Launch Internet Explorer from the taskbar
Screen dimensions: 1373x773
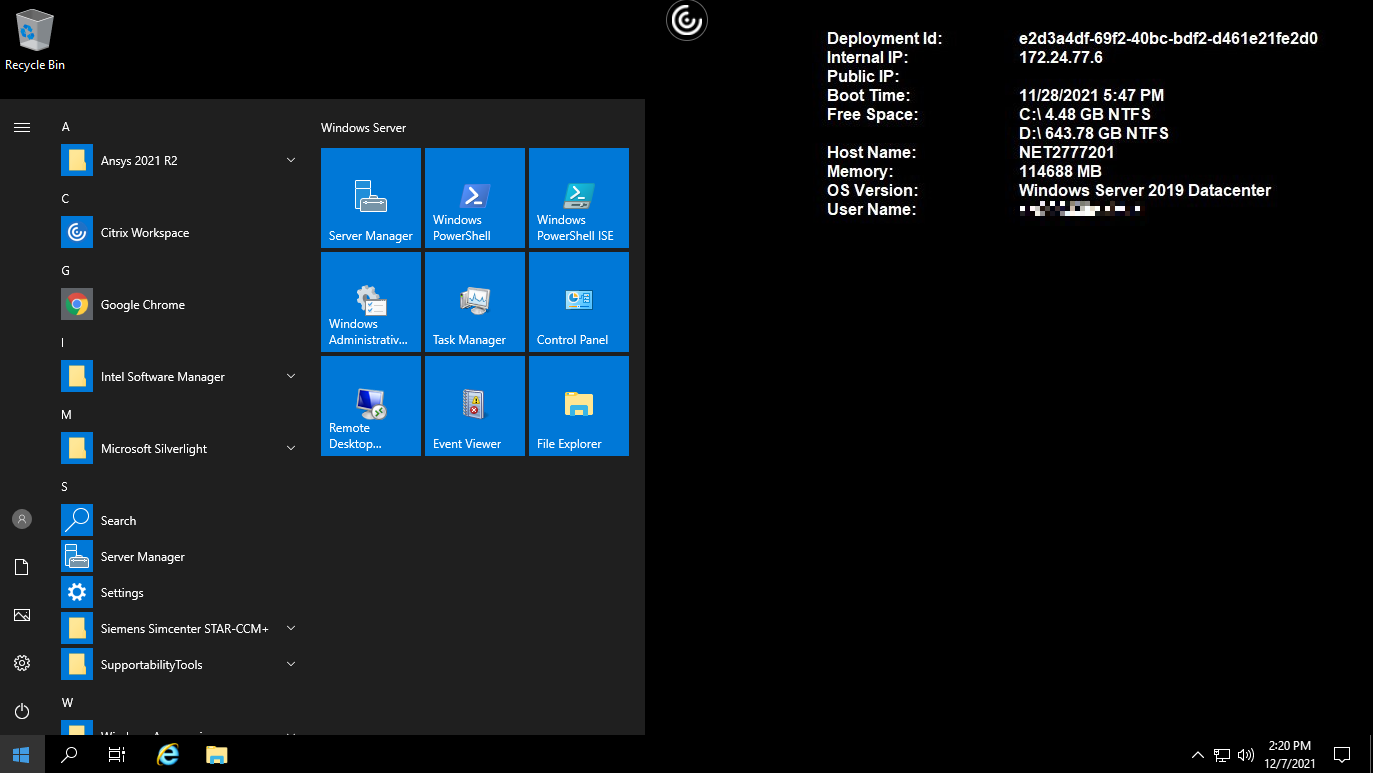(x=168, y=754)
